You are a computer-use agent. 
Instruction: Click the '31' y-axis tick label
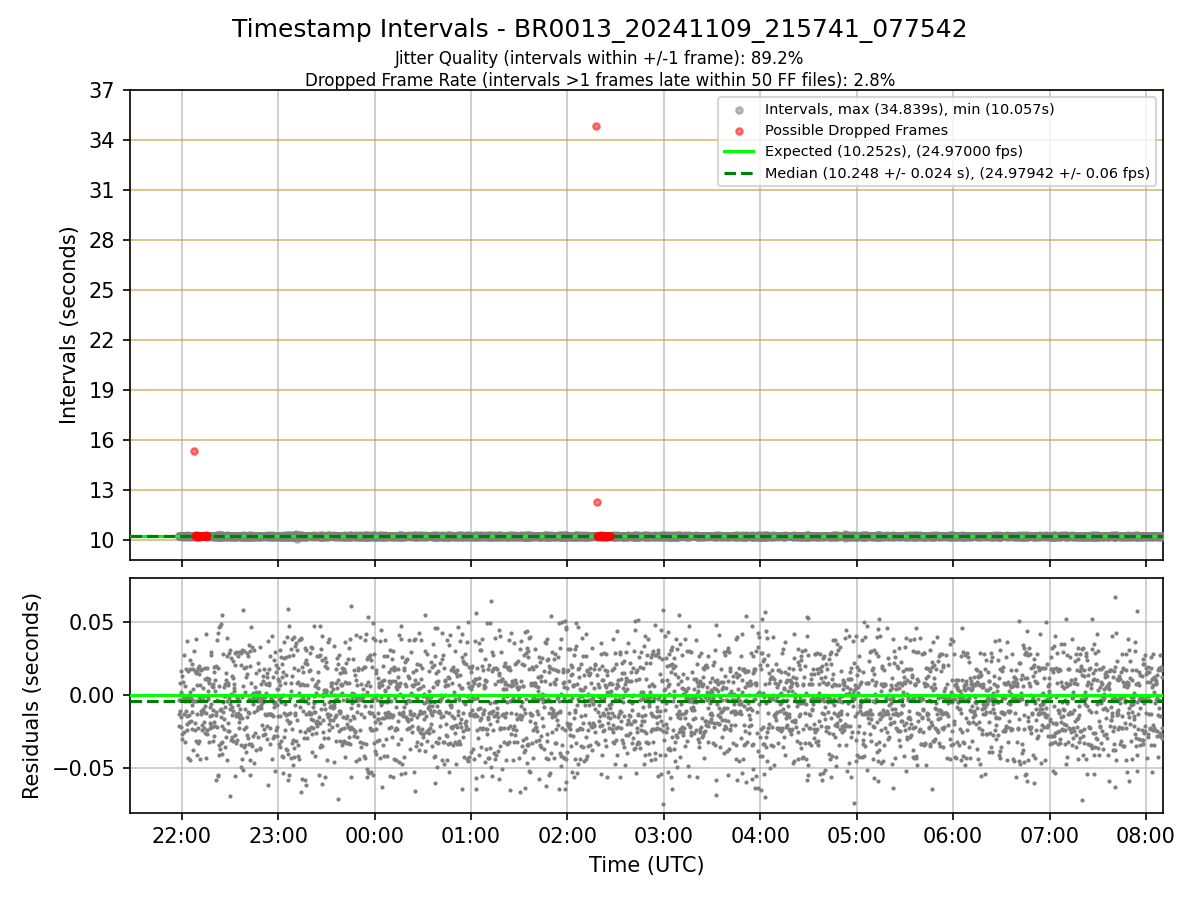click(x=103, y=191)
